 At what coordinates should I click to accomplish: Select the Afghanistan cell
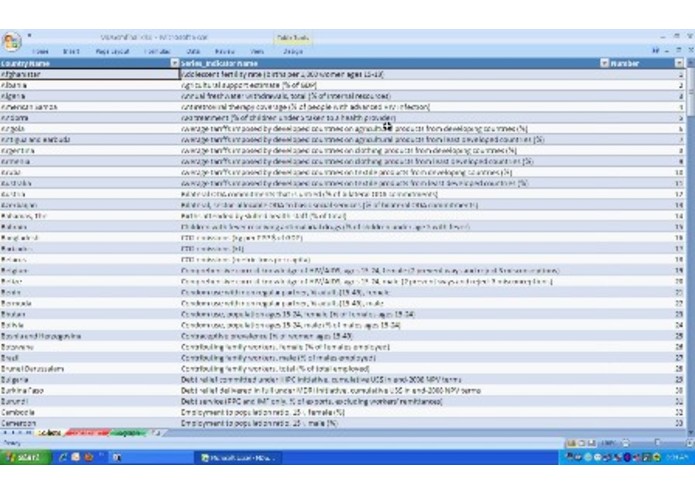click(x=90, y=74)
